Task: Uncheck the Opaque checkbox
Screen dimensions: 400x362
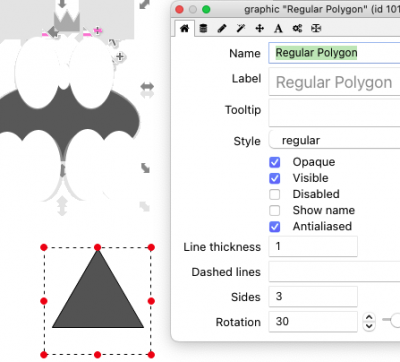Action: coord(275,162)
